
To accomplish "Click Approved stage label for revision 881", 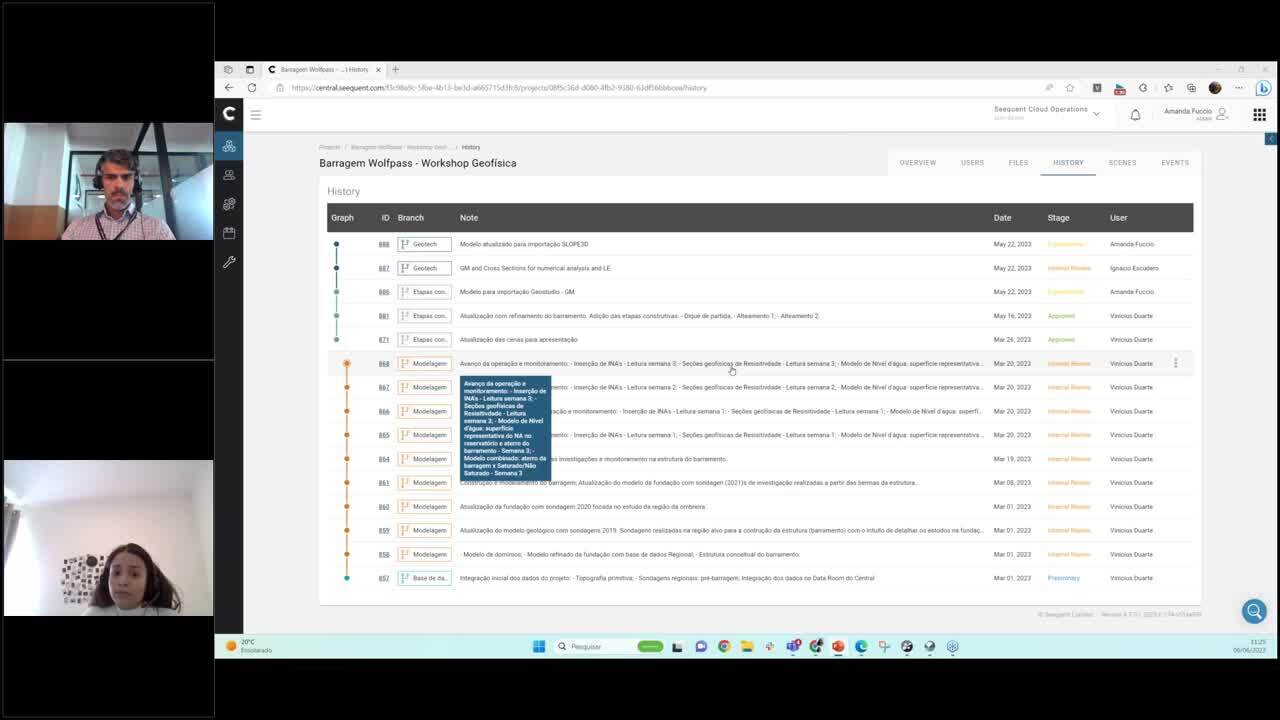I will tap(1061, 316).
